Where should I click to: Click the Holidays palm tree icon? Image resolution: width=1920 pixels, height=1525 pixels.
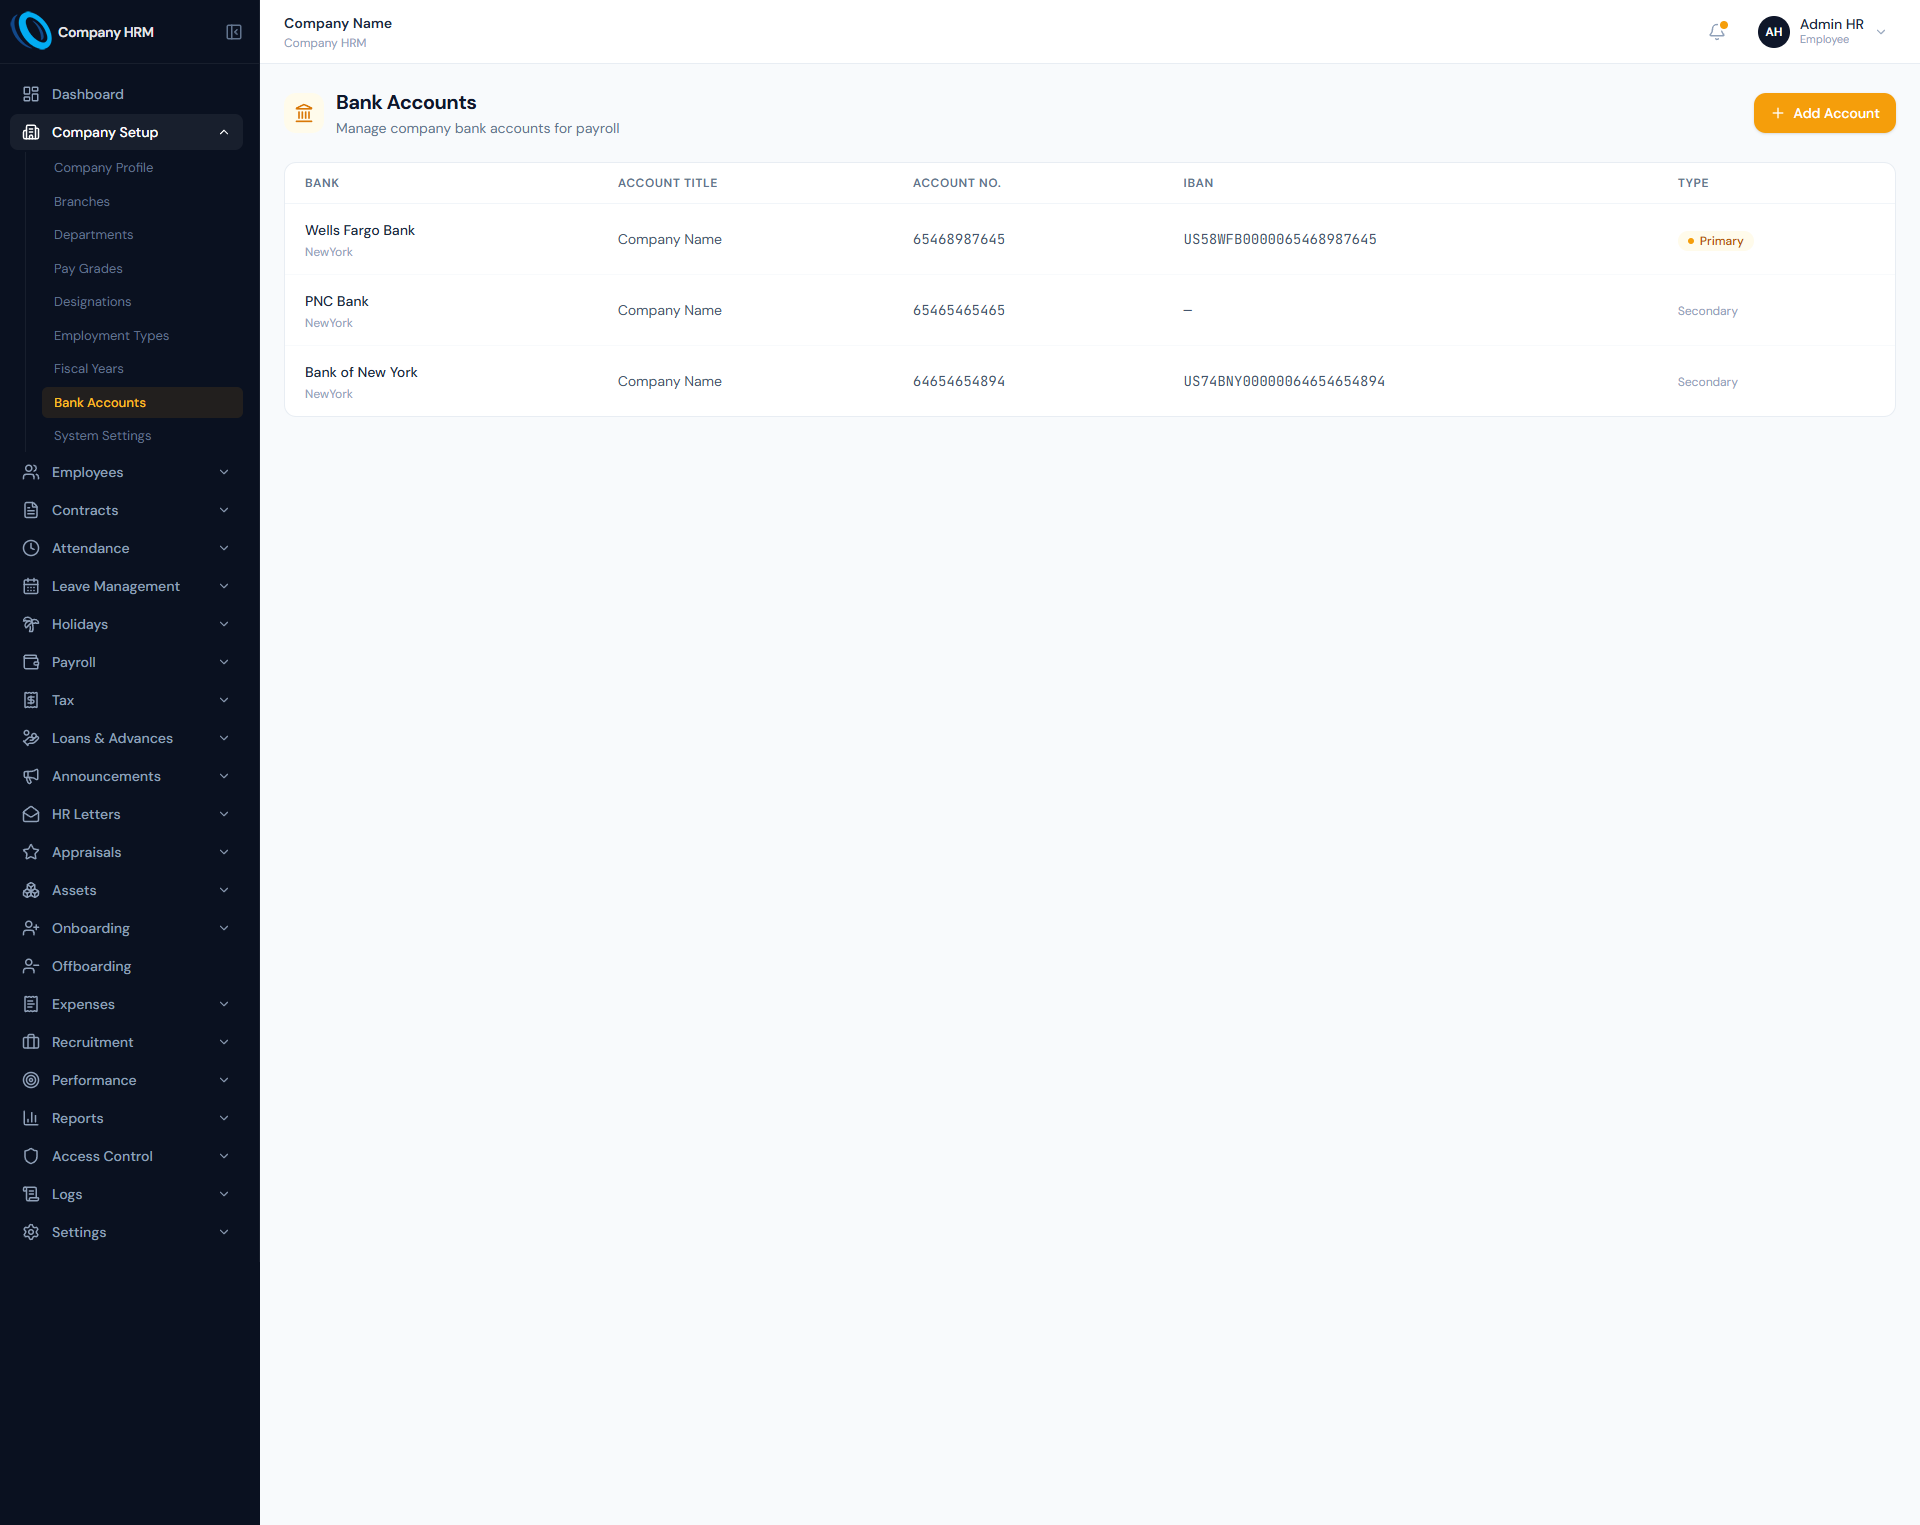31,624
